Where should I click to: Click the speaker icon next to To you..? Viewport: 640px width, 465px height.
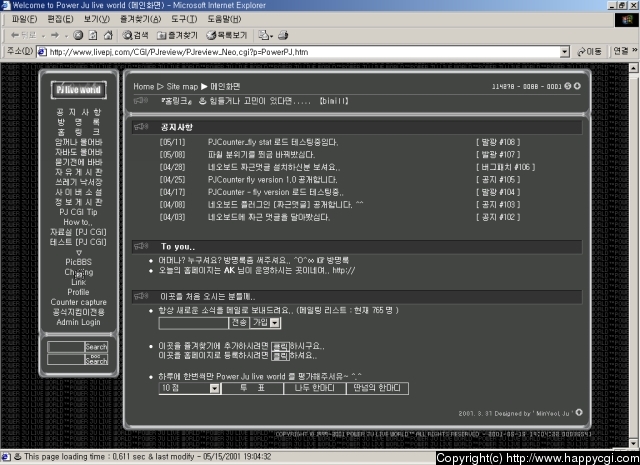pyautogui.click(x=141, y=246)
